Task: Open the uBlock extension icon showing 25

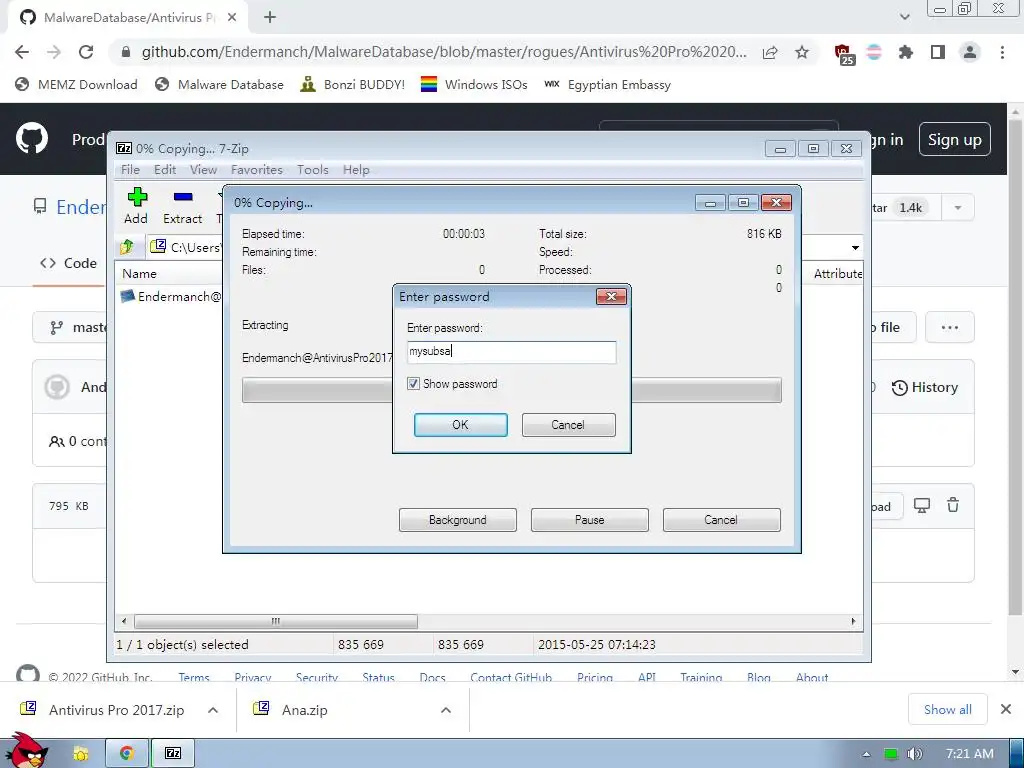Action: coord(844,54)
